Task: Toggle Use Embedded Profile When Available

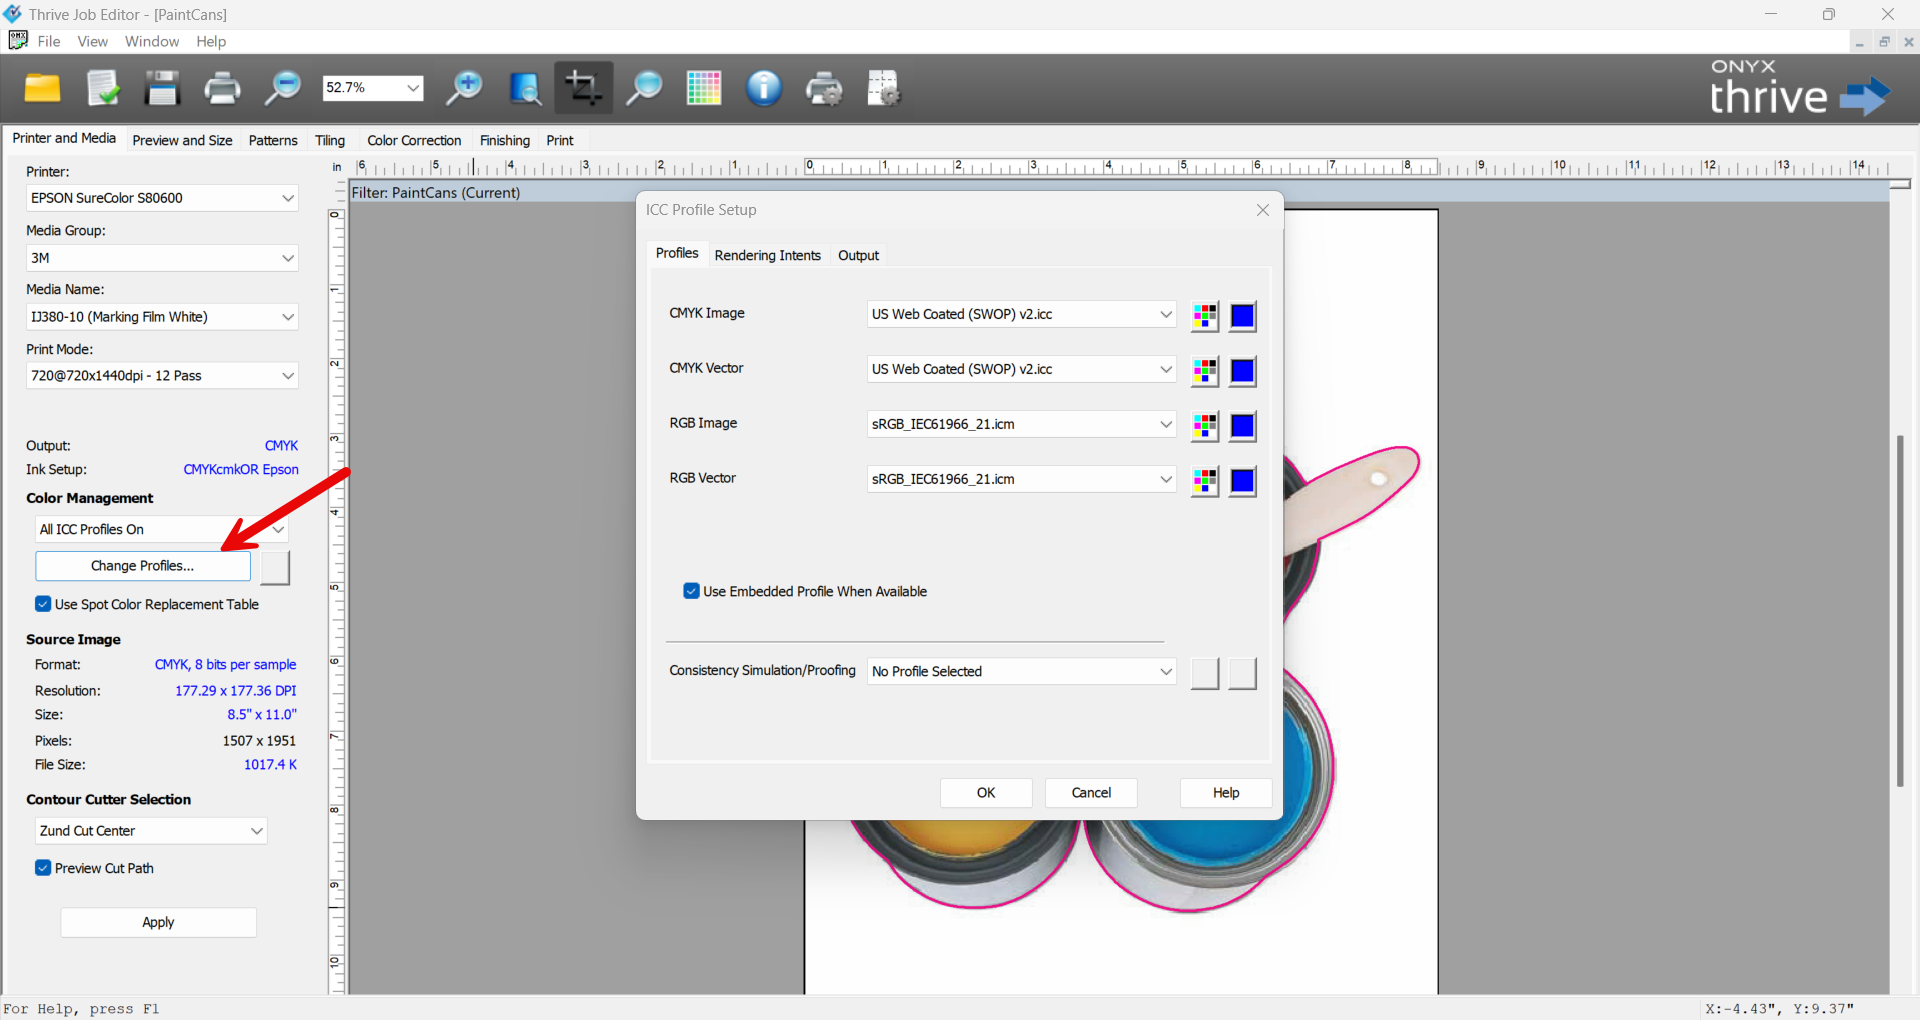Action: [x=691, y=591]
